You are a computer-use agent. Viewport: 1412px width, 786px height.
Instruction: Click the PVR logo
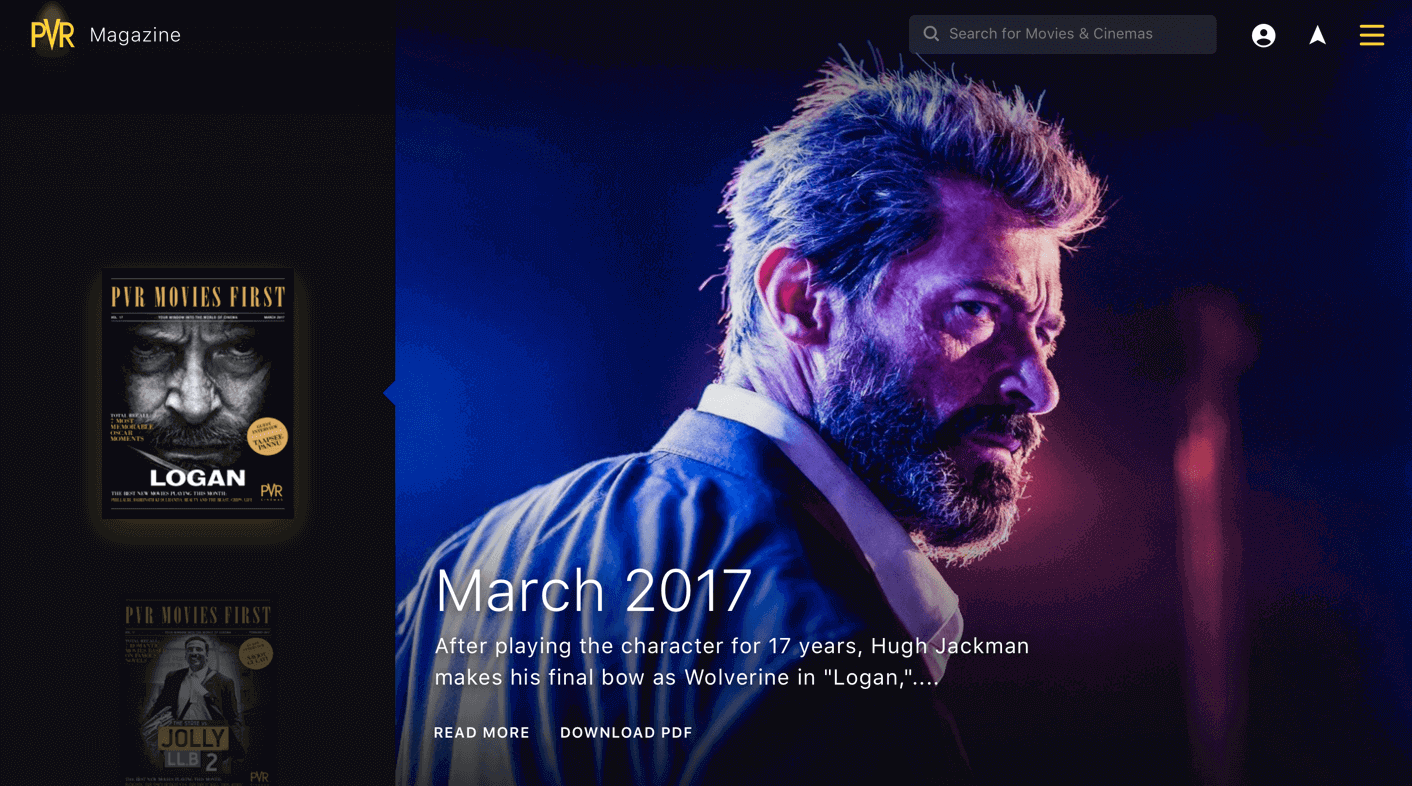pos(53,35)
